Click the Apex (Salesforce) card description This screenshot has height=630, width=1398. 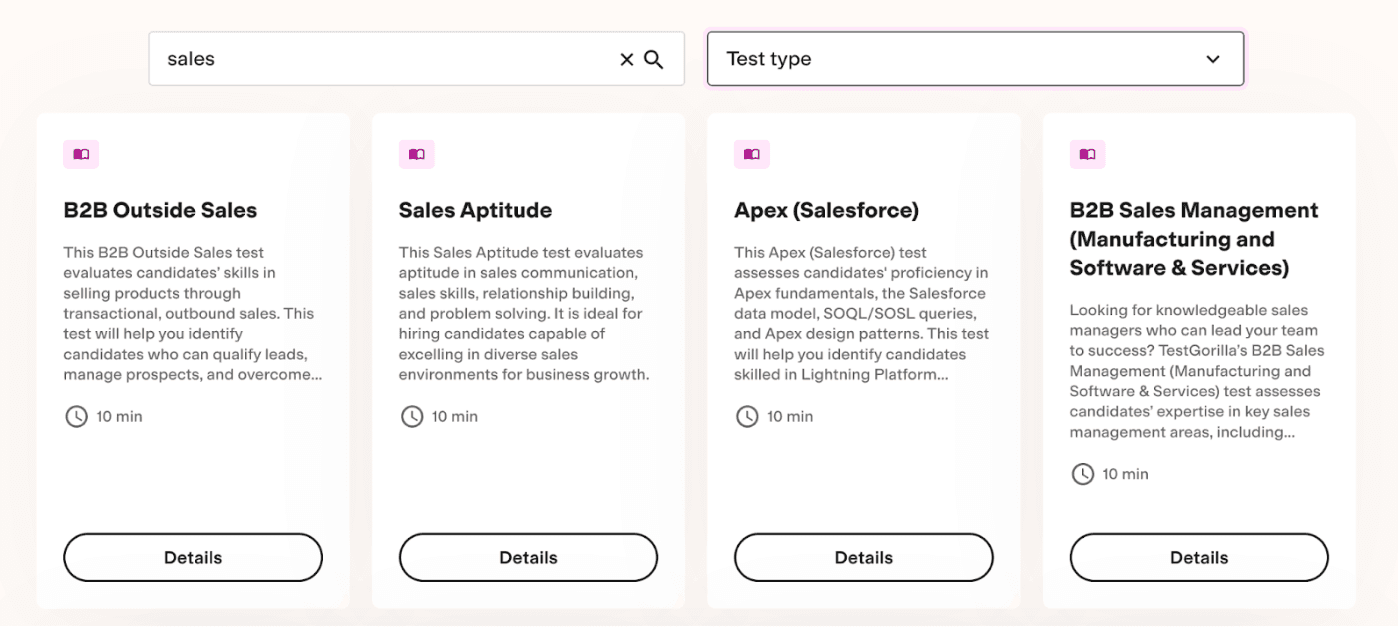point(861,313)
